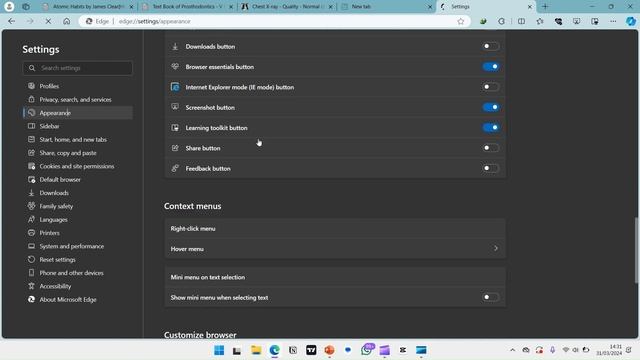
Task: Close the Atomic Habits tab
Action: click(131, 7)
